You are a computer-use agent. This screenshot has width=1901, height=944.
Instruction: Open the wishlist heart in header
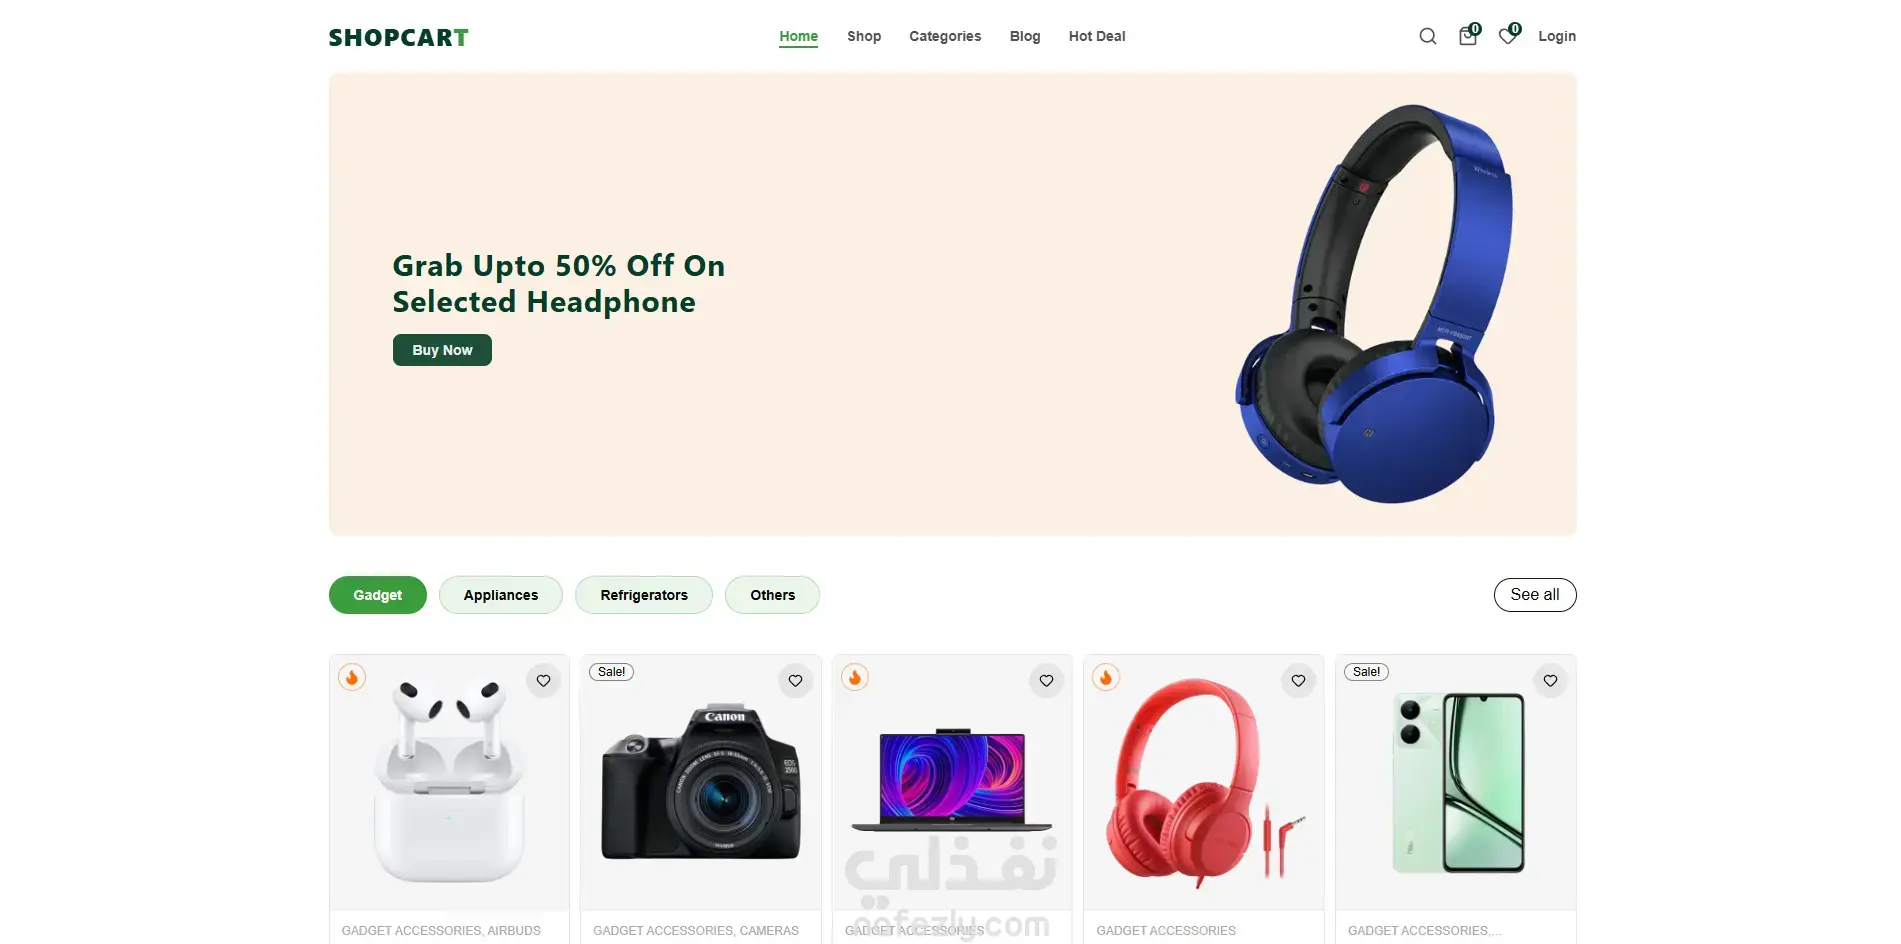pos(1508,36)
